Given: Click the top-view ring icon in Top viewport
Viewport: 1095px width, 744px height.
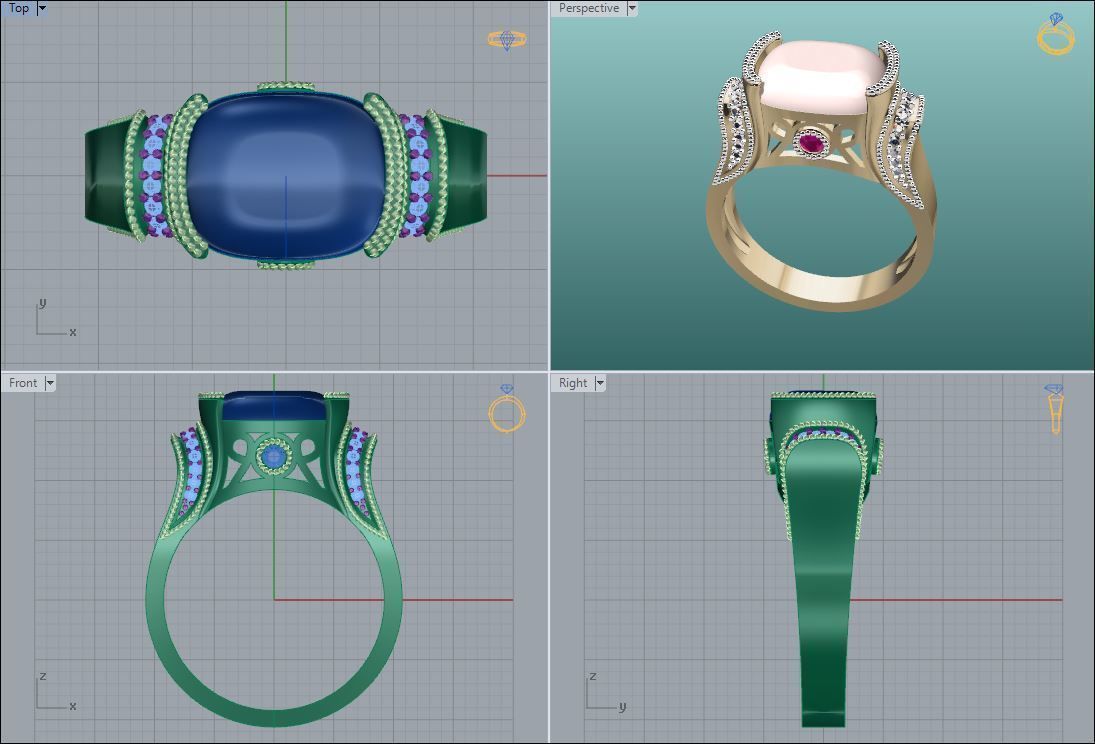Looking at the screenshot, I should (507, 40).
